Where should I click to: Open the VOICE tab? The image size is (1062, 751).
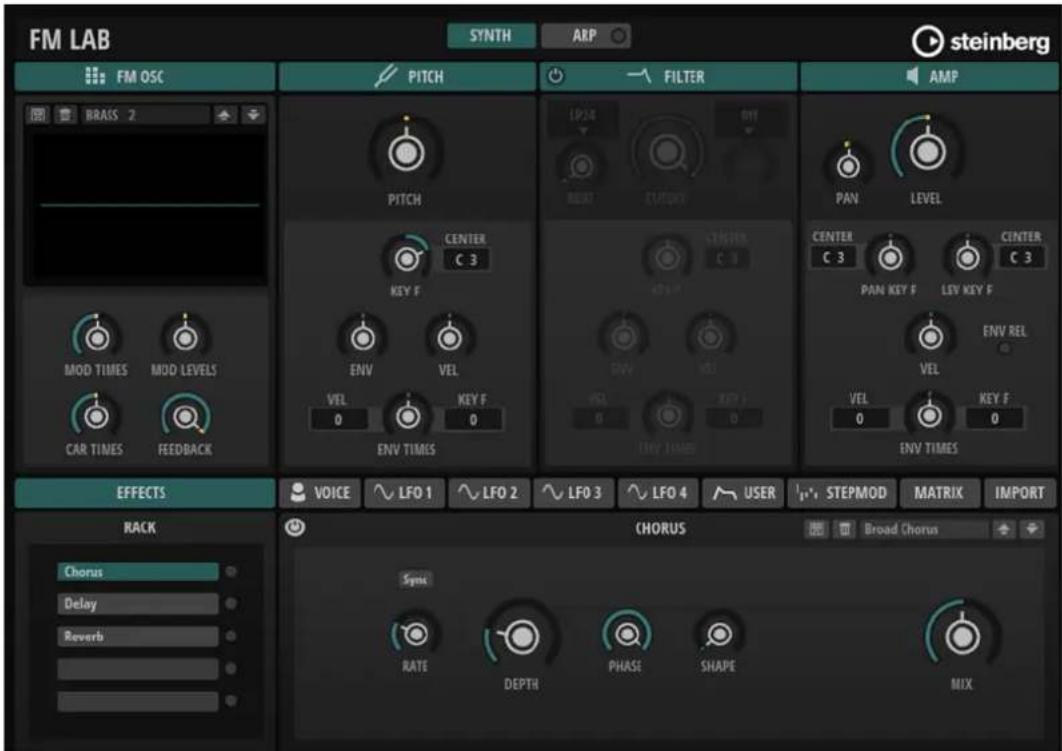click(x=320, y=492)
